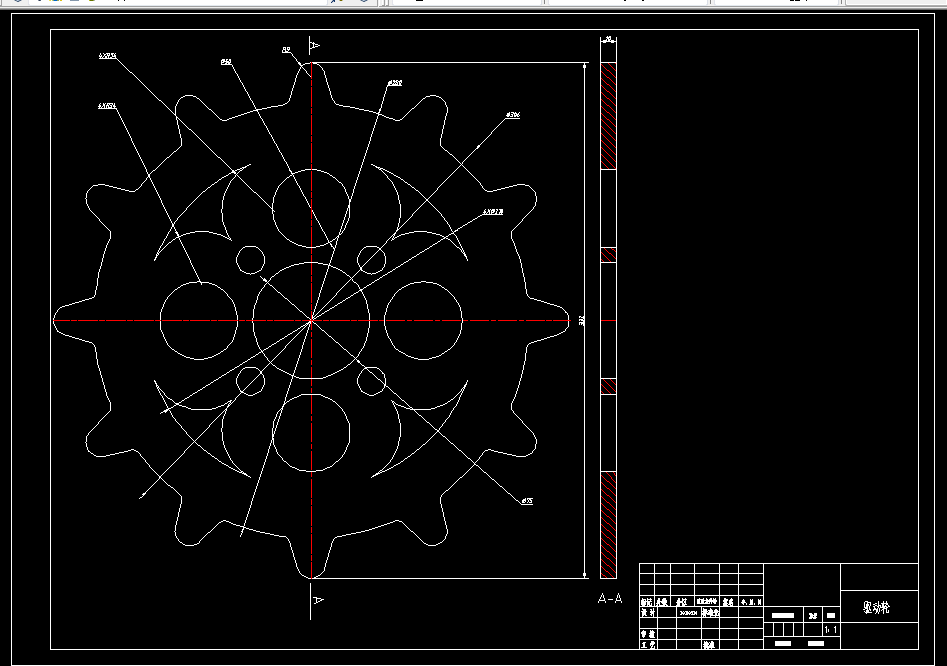The image size is (947, 666).
Task: Click the top long hatched area in section A-A
Action: pyautogui.click(x=608, y=115)
